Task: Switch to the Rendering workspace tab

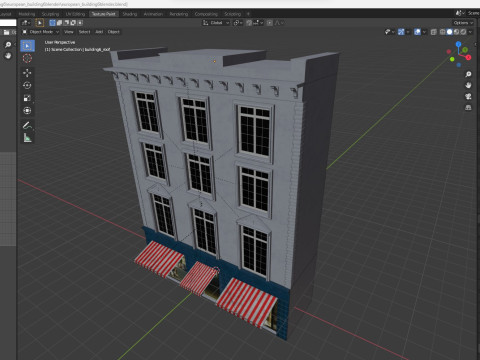Action: click(179, 14)
